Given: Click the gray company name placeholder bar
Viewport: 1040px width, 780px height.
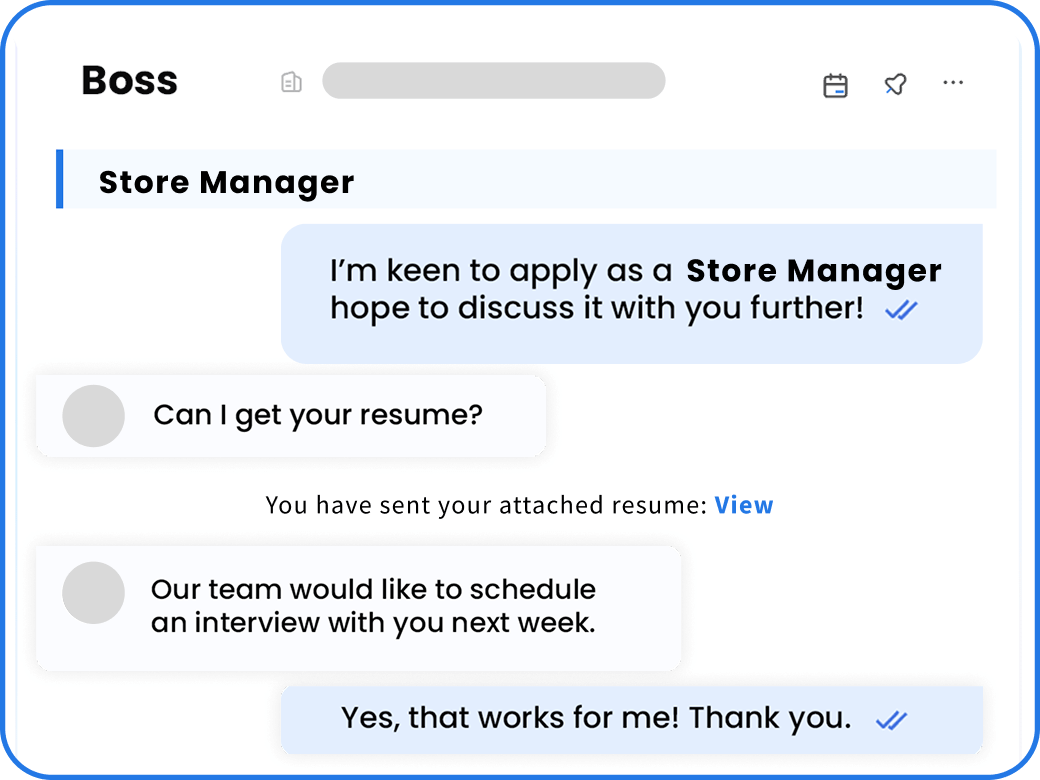Looking at the screenshot, I should click(x=493, y=81).
